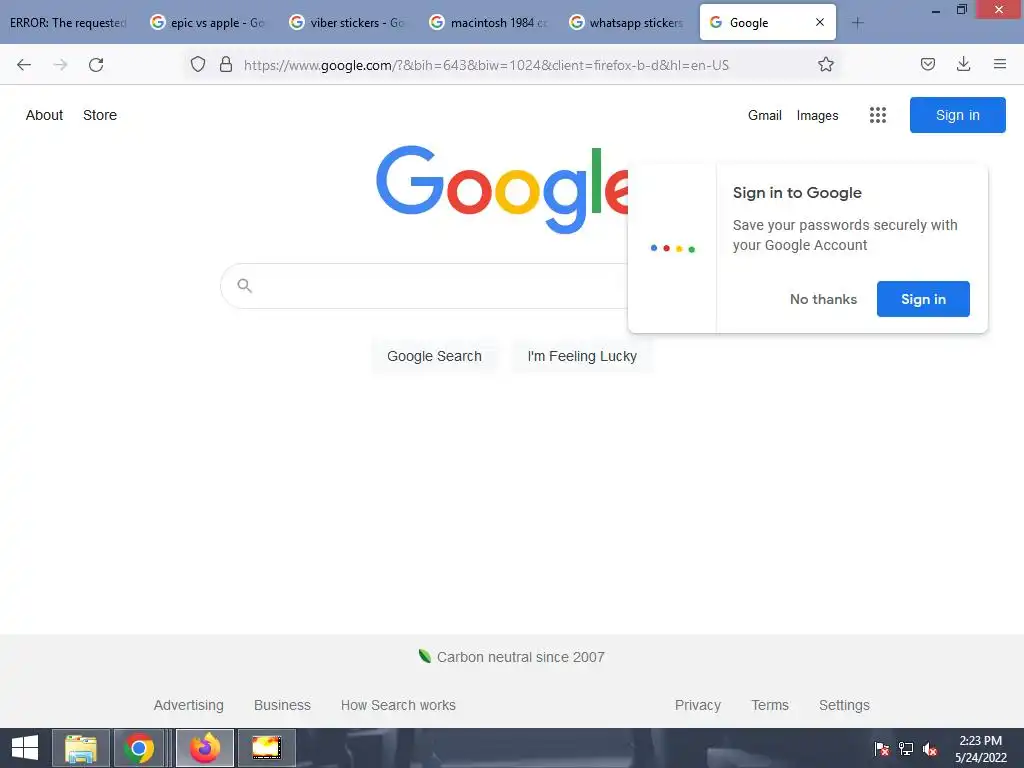Click the Google logo
Image resolution: width=1024 pixels, height=768 pixels.
[x=502, y=189]
